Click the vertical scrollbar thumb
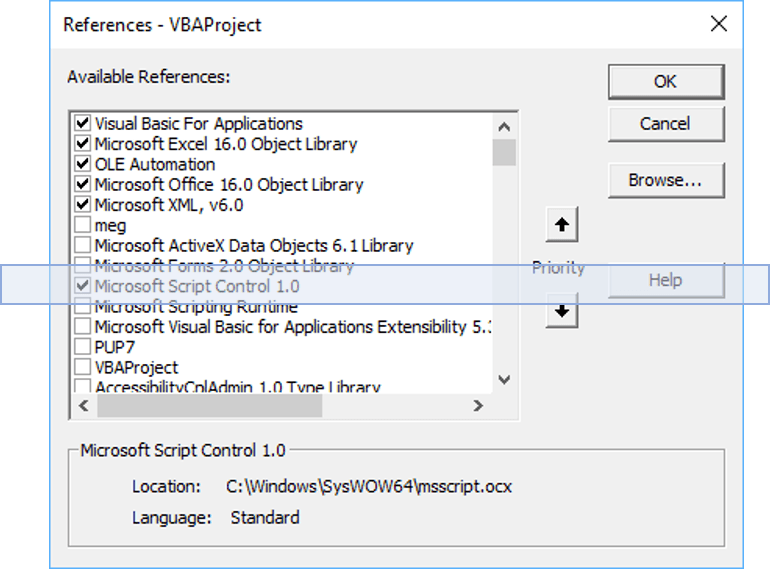The height and width of the screenshot is (569, 770). coord(504,152)
